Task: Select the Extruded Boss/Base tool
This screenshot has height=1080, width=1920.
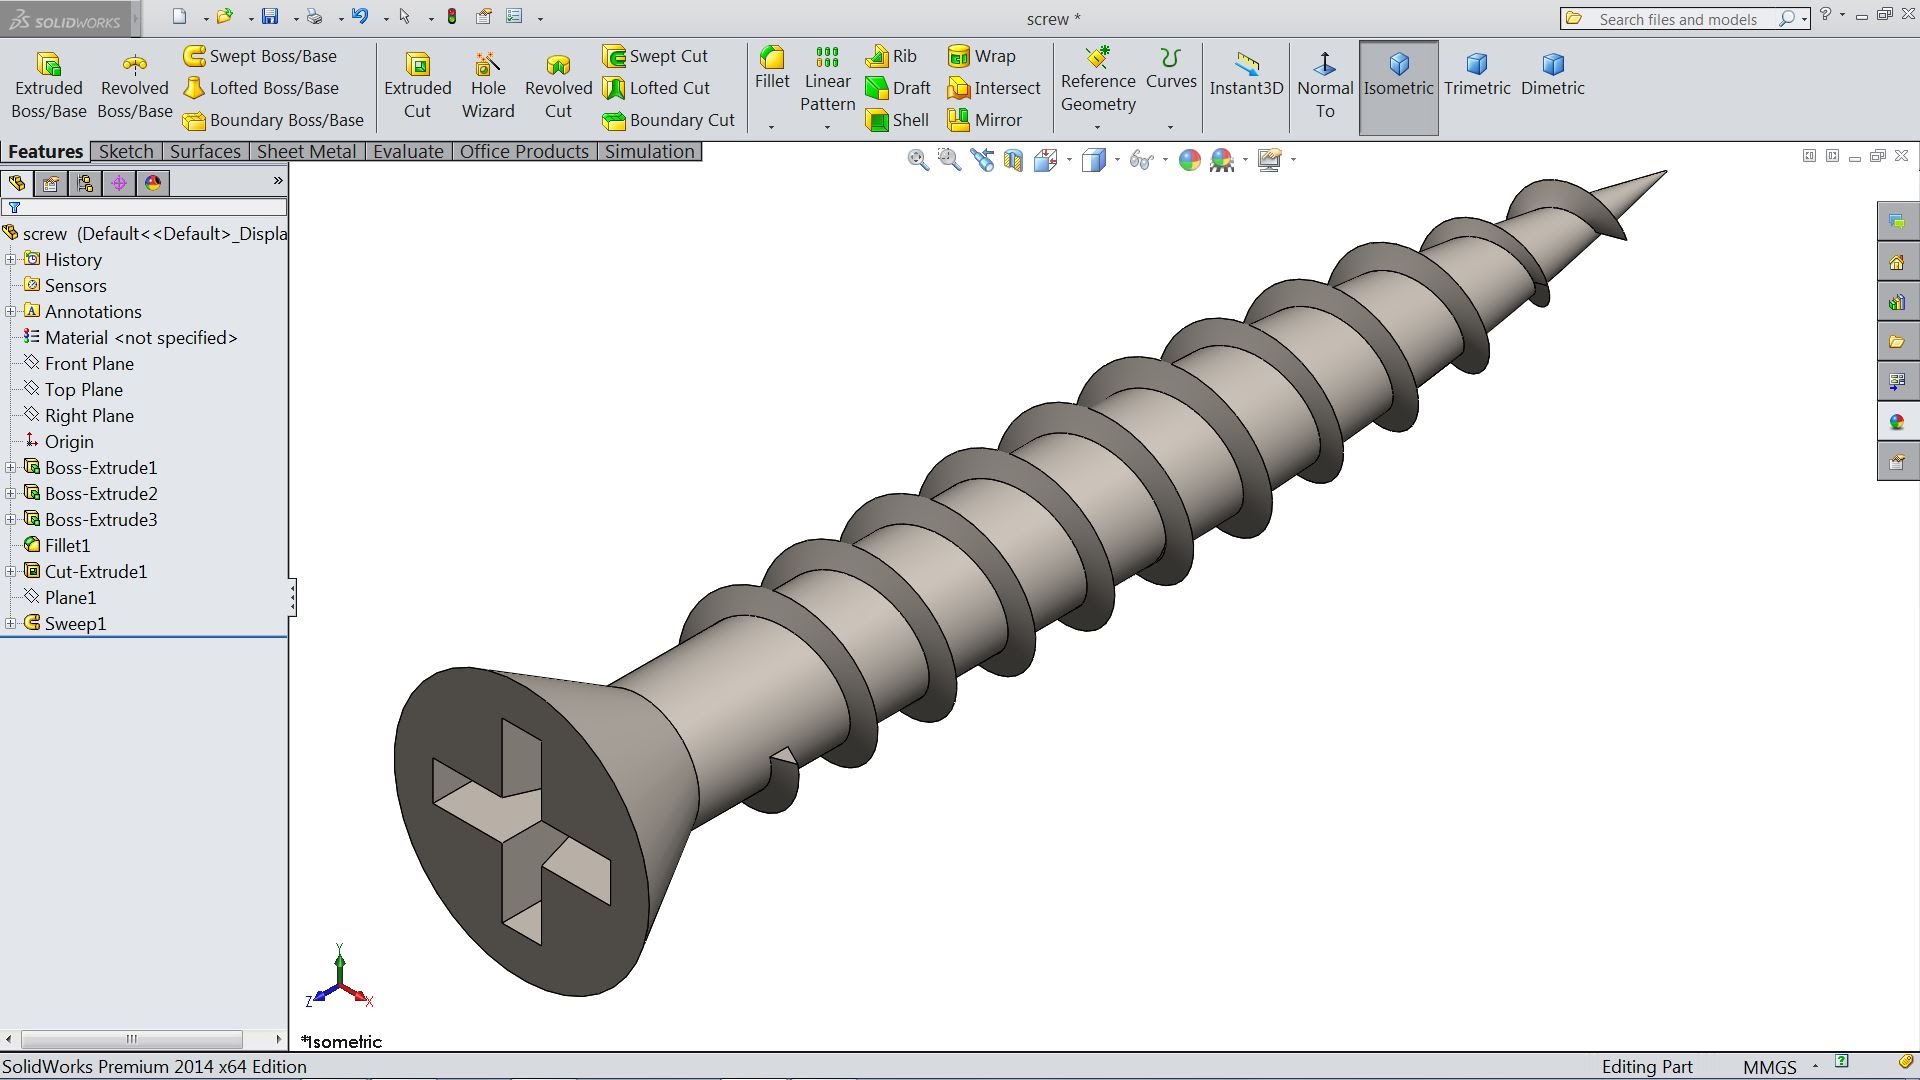Action: click(x=48, y=83)
